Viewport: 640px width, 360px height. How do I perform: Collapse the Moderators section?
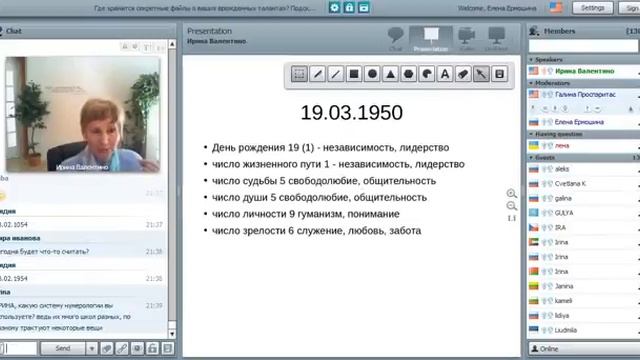click(531, 83)
